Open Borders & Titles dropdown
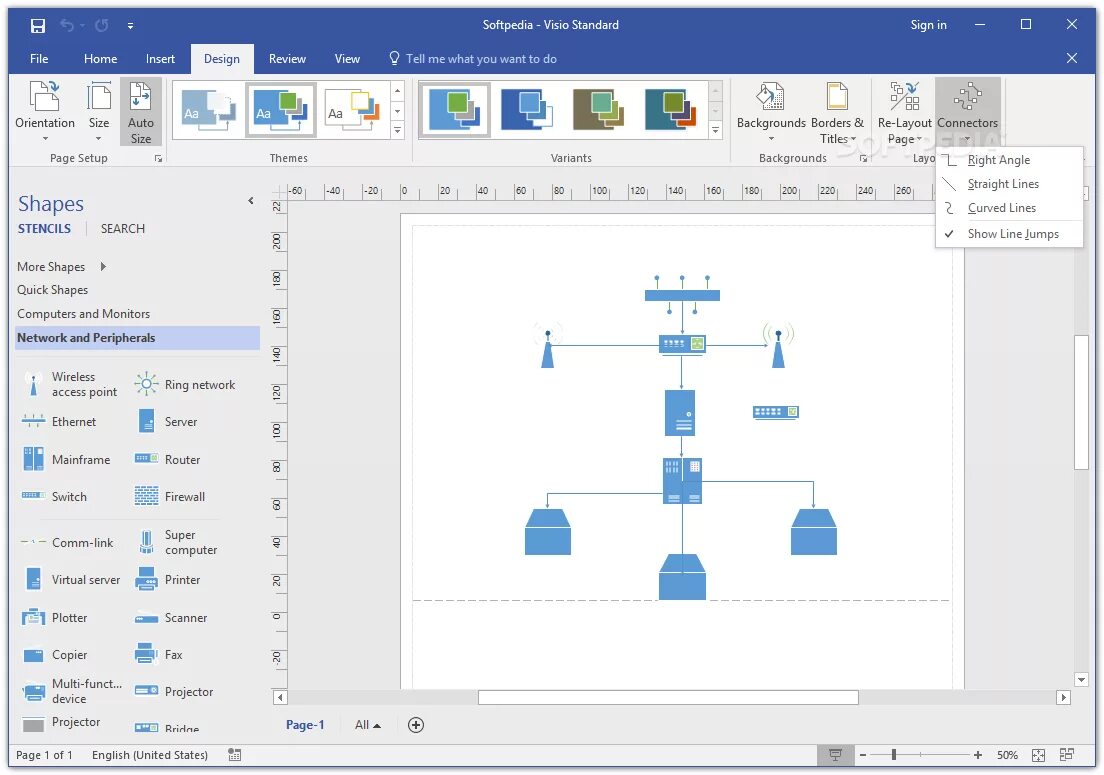Screen dimensions: 1104x775 [x=837, y=112]
